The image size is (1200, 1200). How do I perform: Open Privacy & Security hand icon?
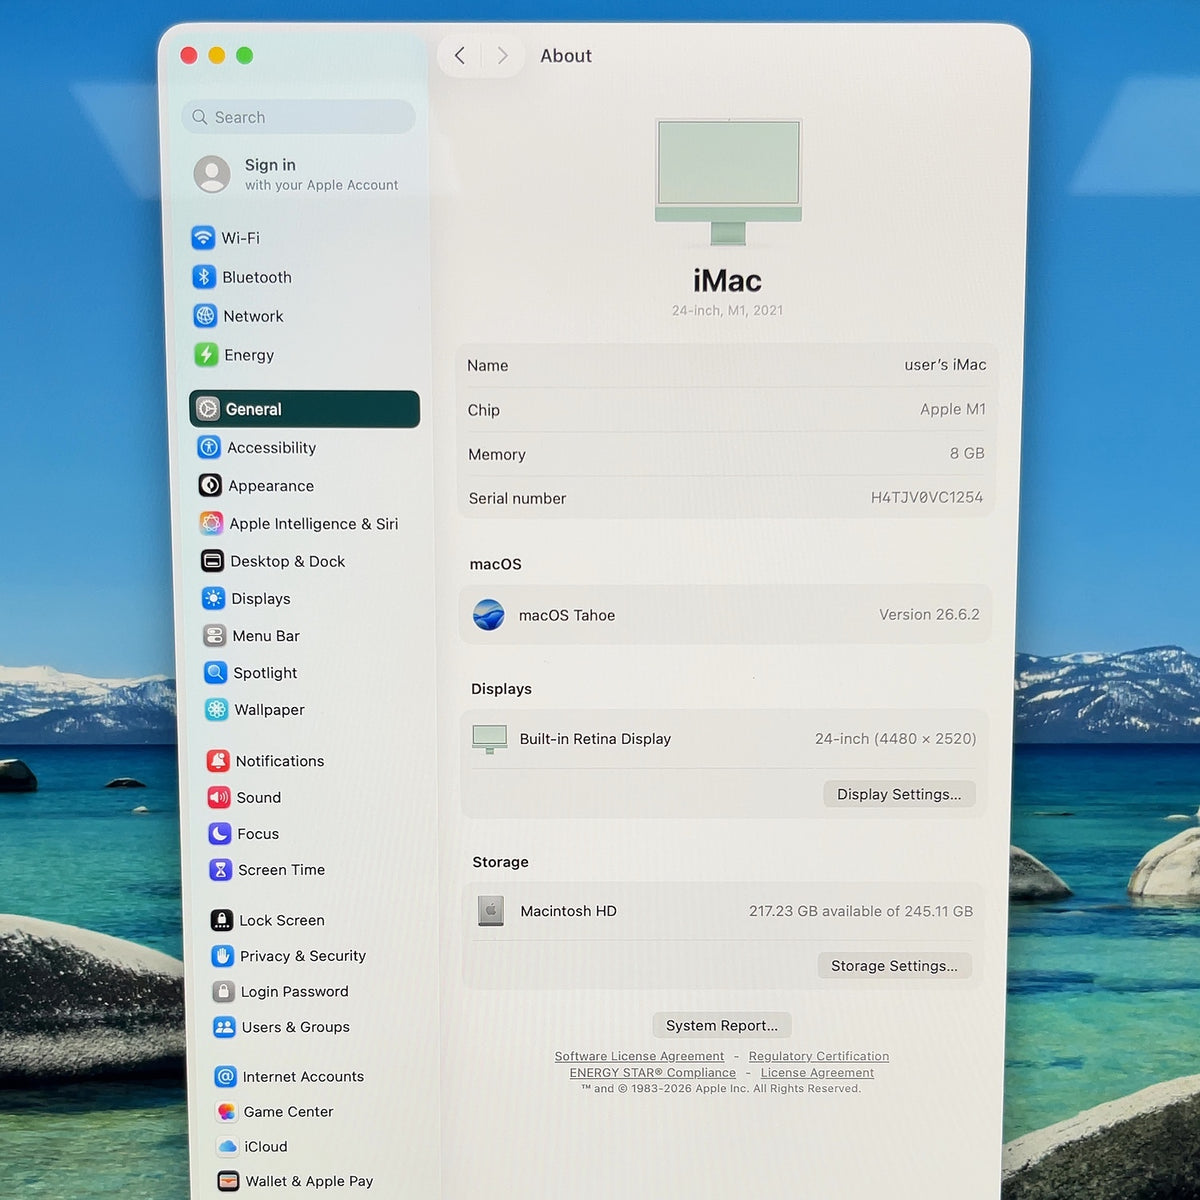pos(223,956)
